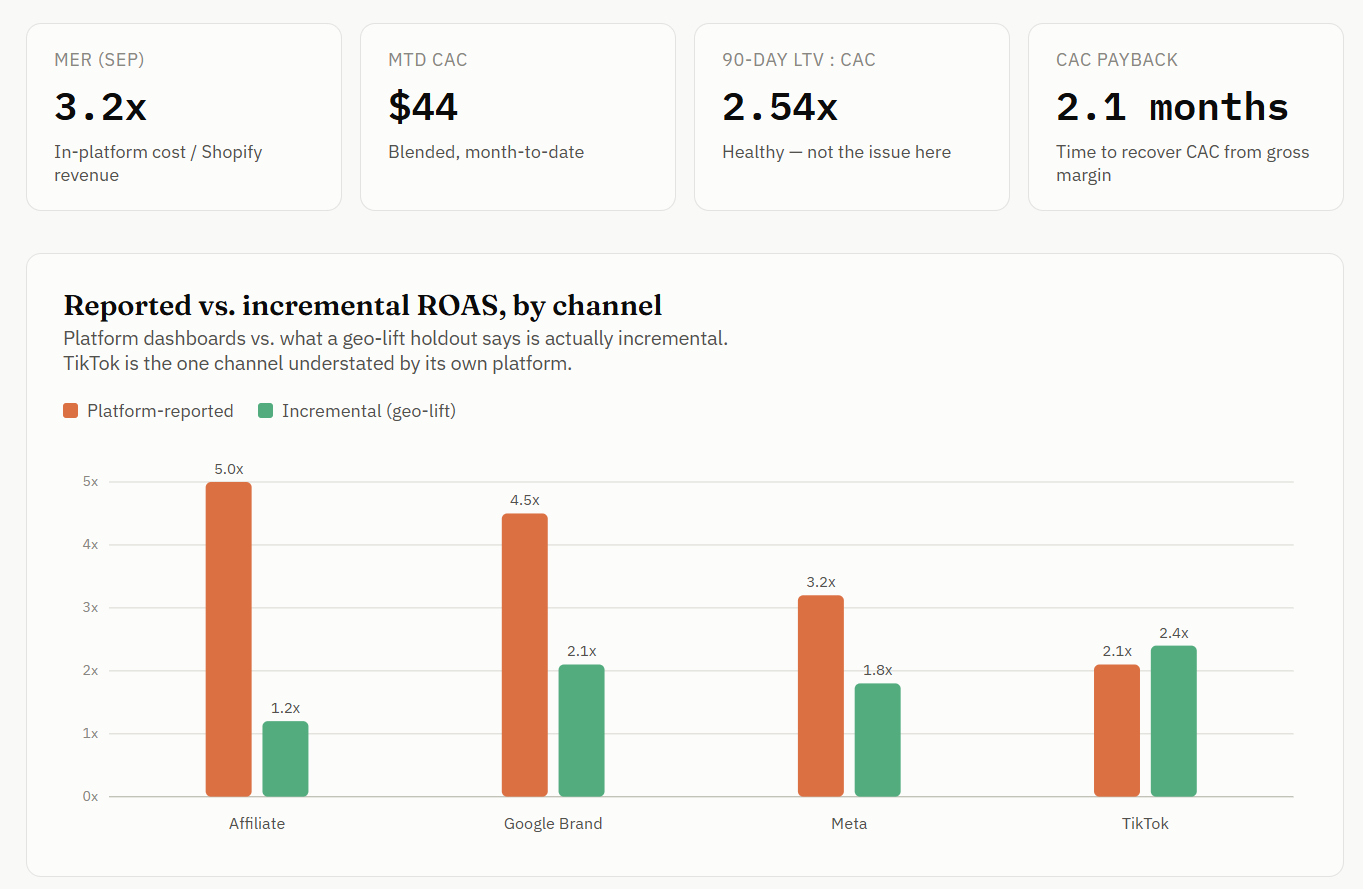Click the Affiliate platform-reported orange bar
Screen dimensions: 1363x889
pos(228,639)
